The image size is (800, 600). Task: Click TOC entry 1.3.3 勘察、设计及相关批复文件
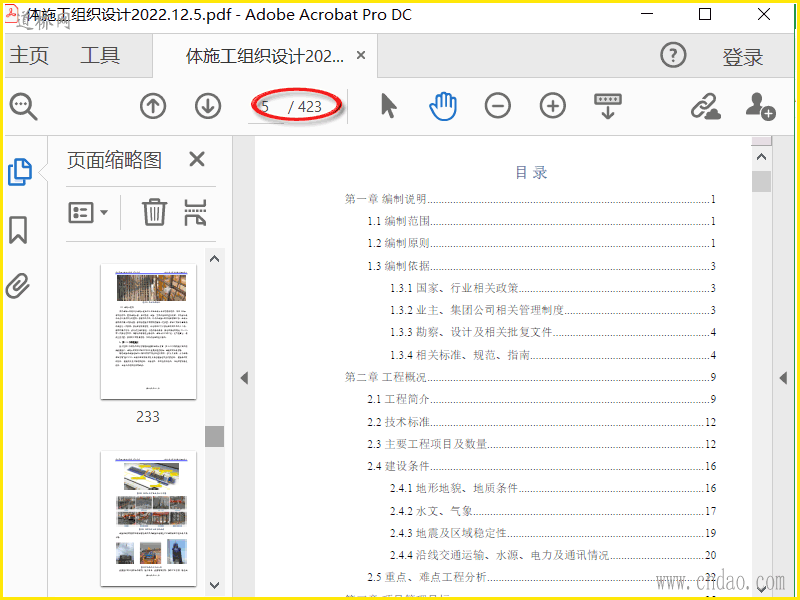pyautogui.click(x=553, y=332)
